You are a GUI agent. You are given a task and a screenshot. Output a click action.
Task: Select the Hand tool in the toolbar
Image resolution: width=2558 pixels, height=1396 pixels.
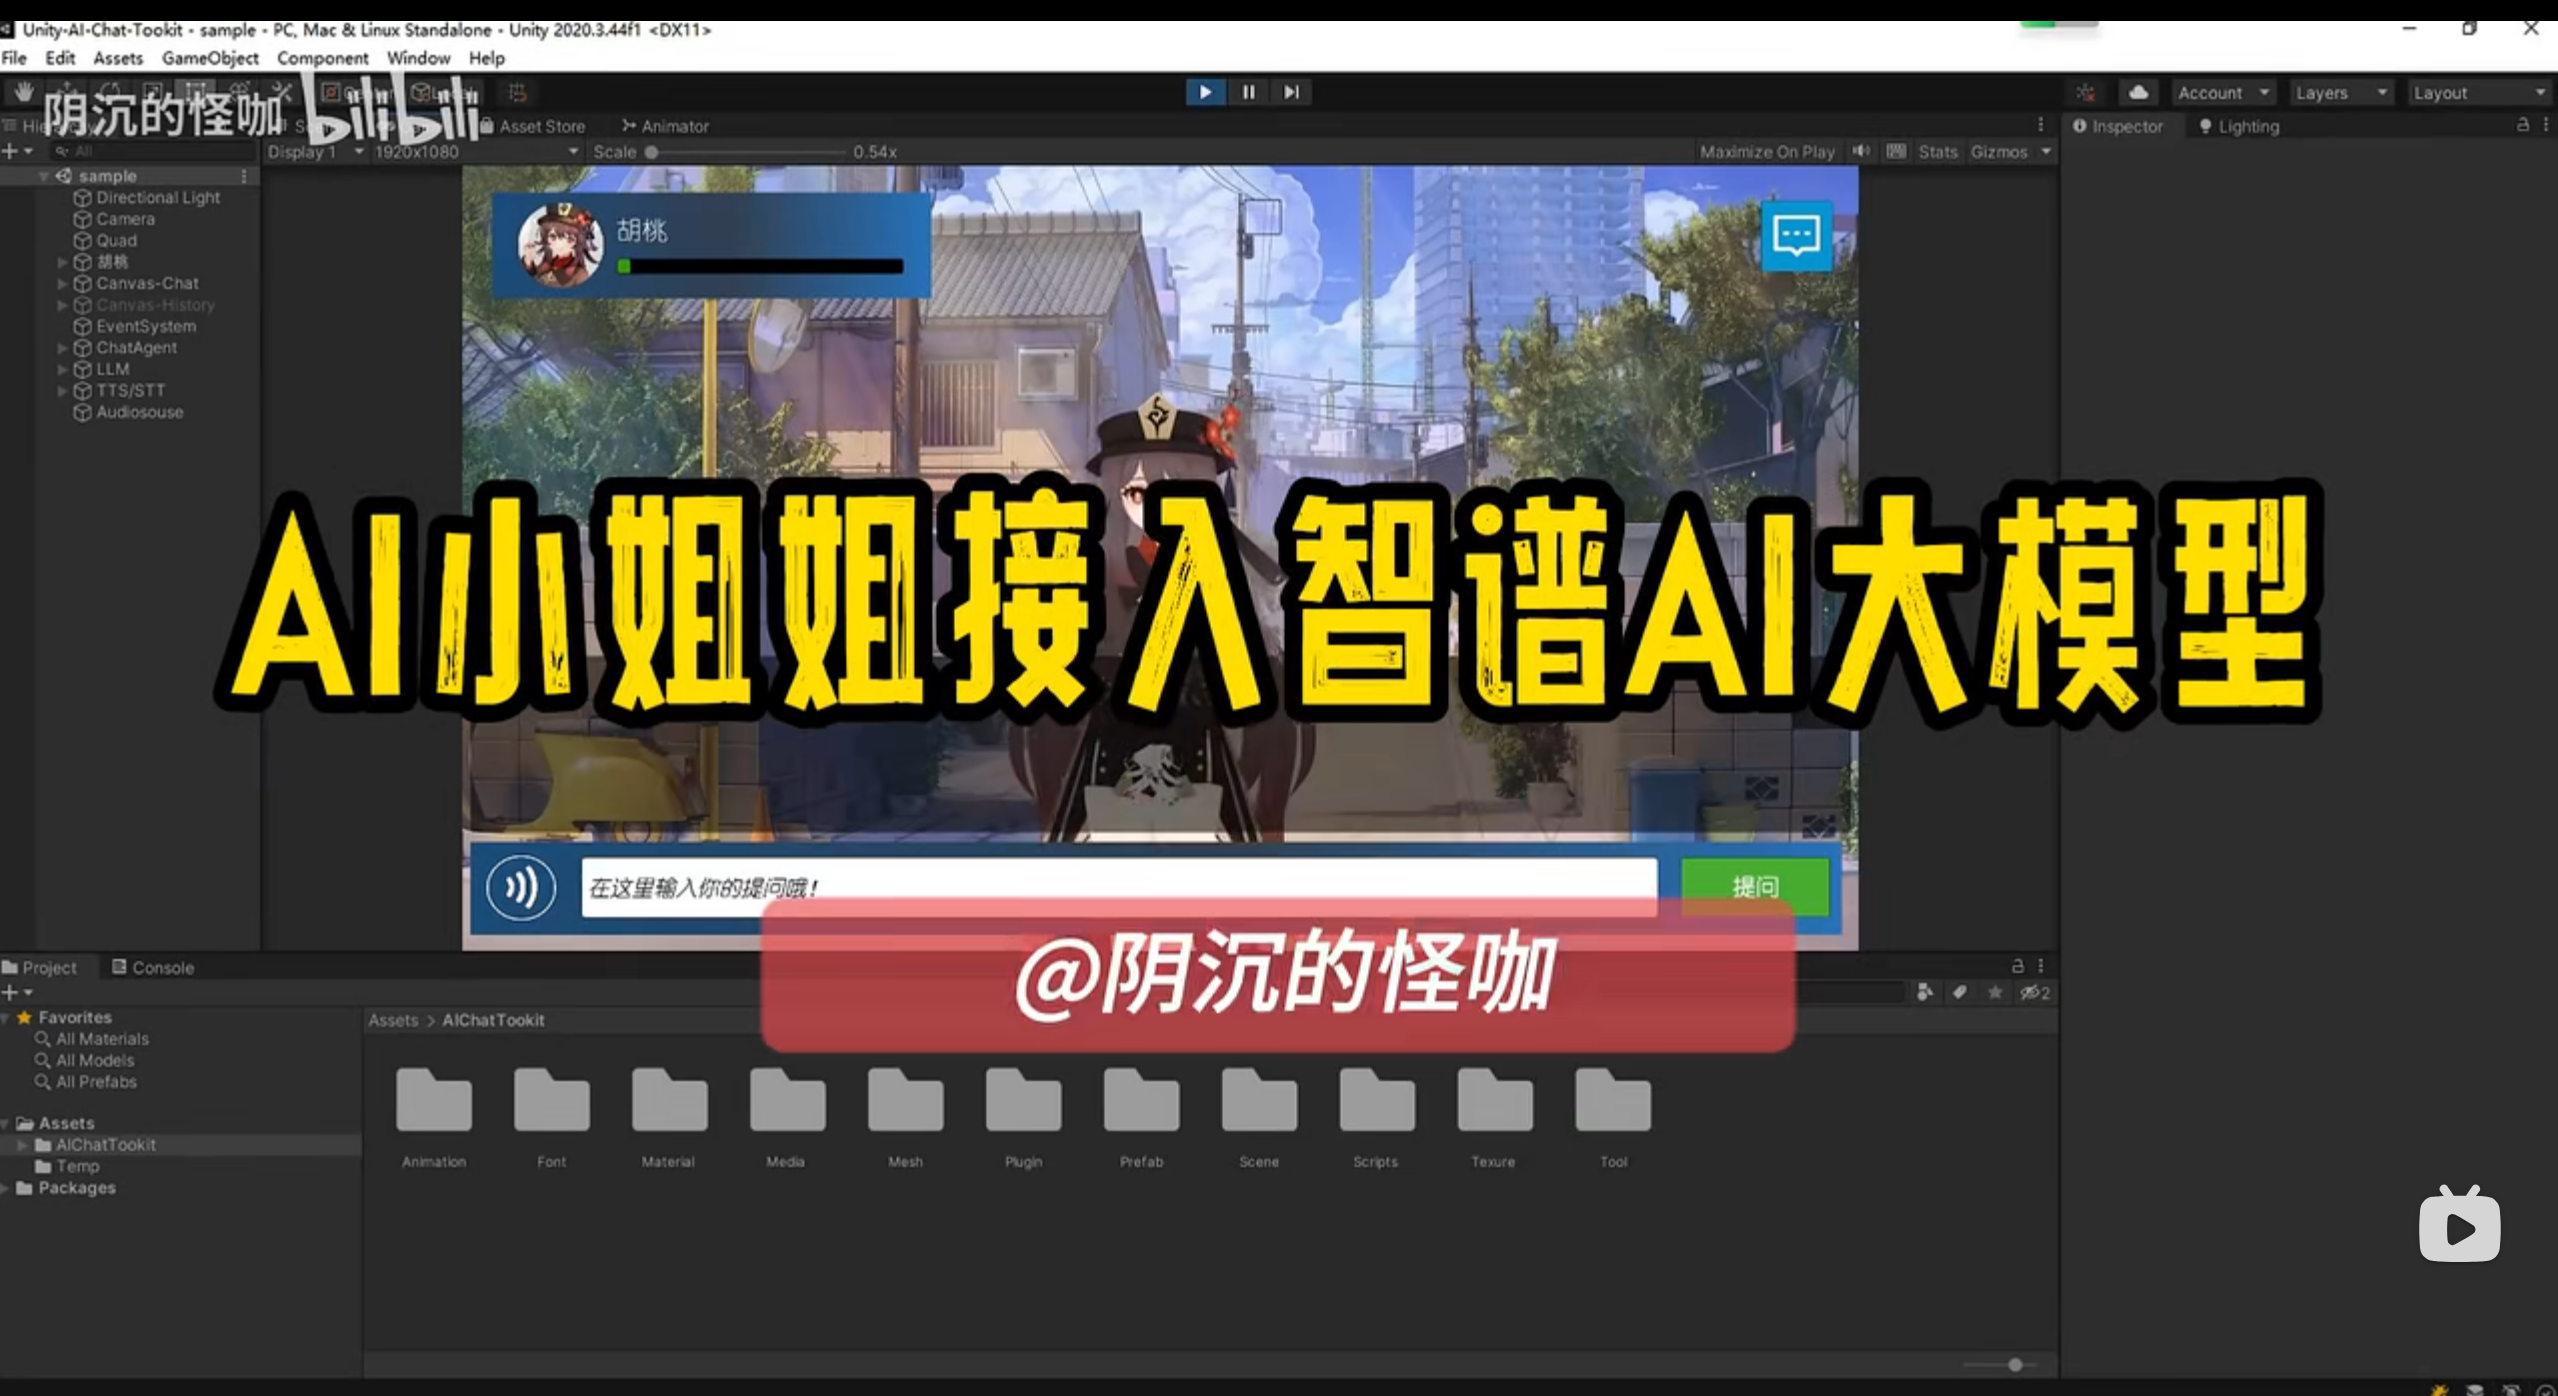[x=23, y=92]
